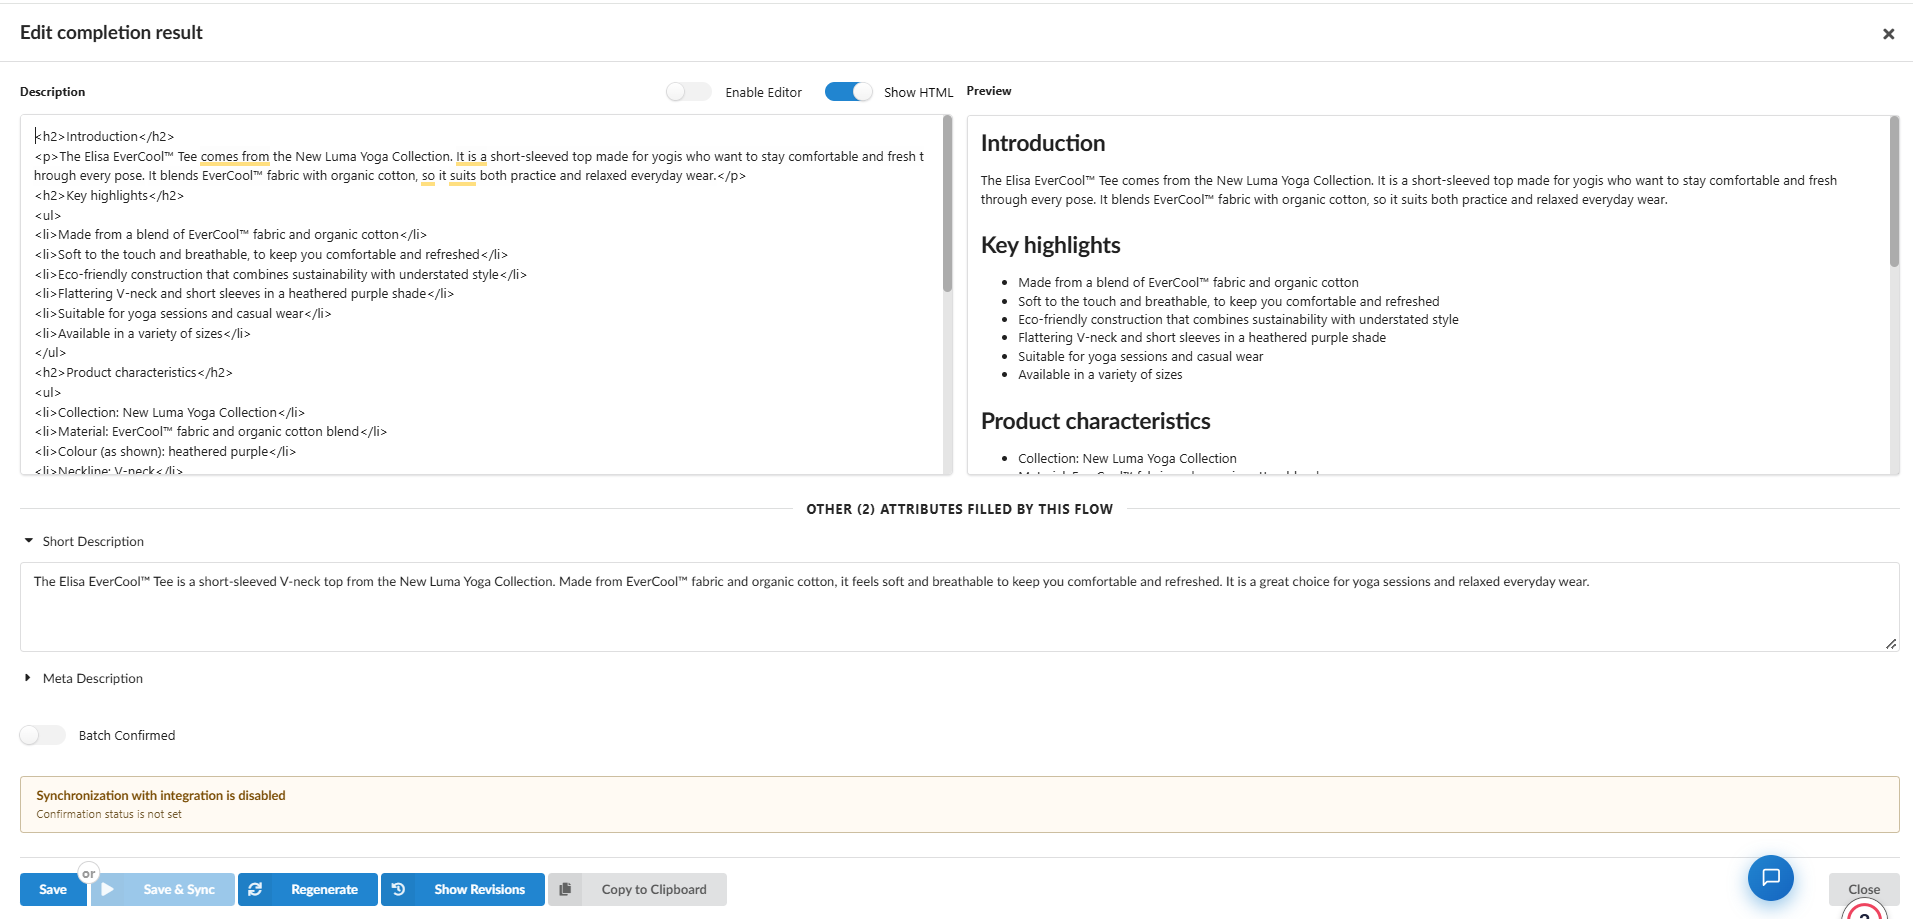Click the Short Description textarea resize handle
1913x919 pixels.
click(x=1891, y=644)
